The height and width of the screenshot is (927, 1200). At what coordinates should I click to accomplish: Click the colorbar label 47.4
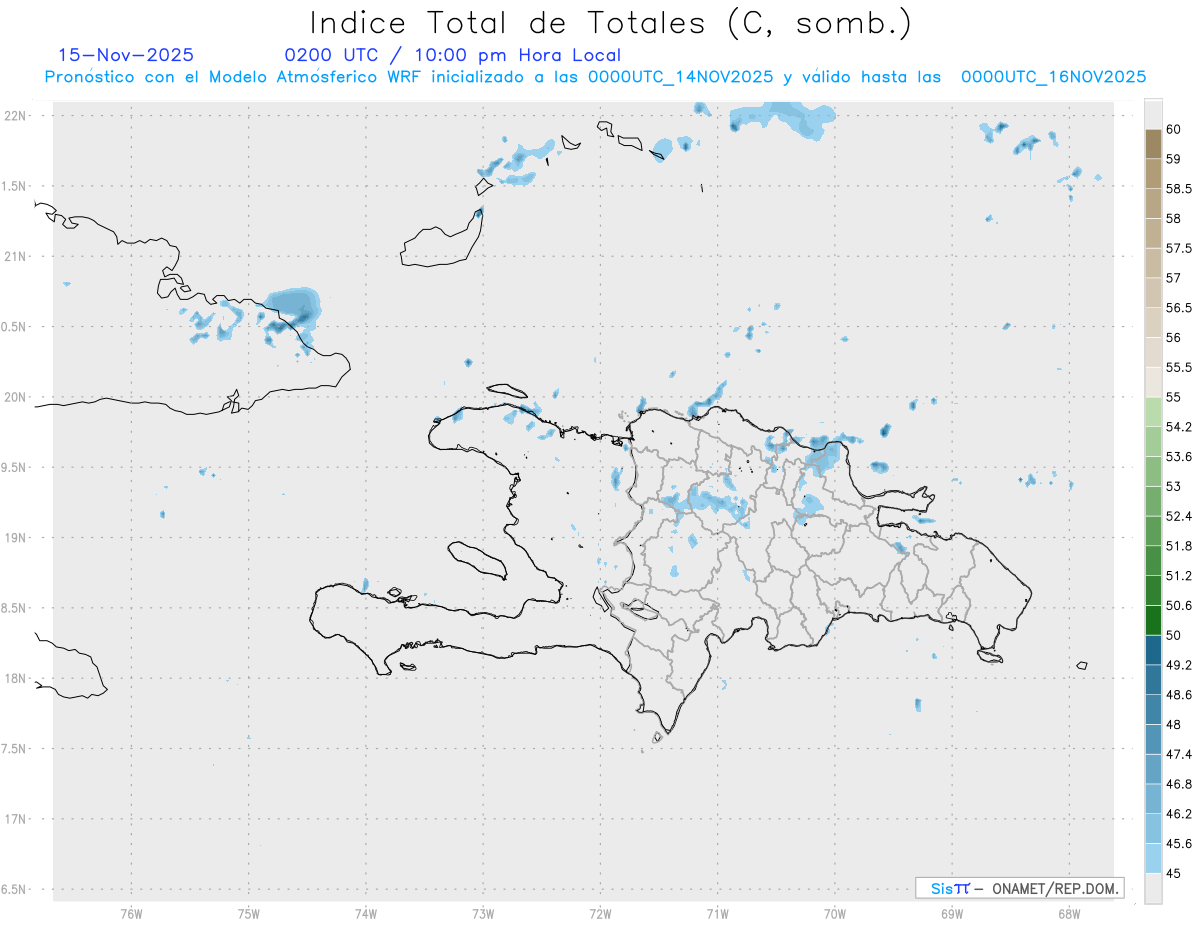click(1178, 754)
